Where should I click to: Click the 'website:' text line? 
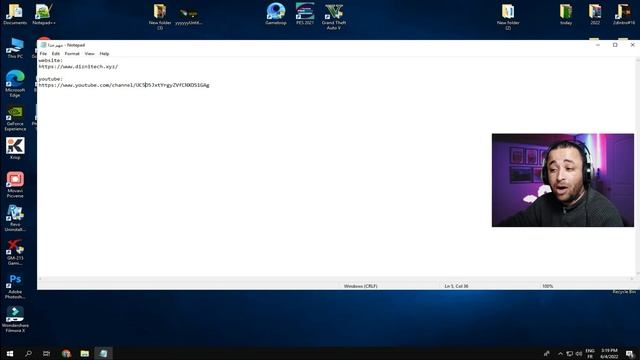point(51,60)
